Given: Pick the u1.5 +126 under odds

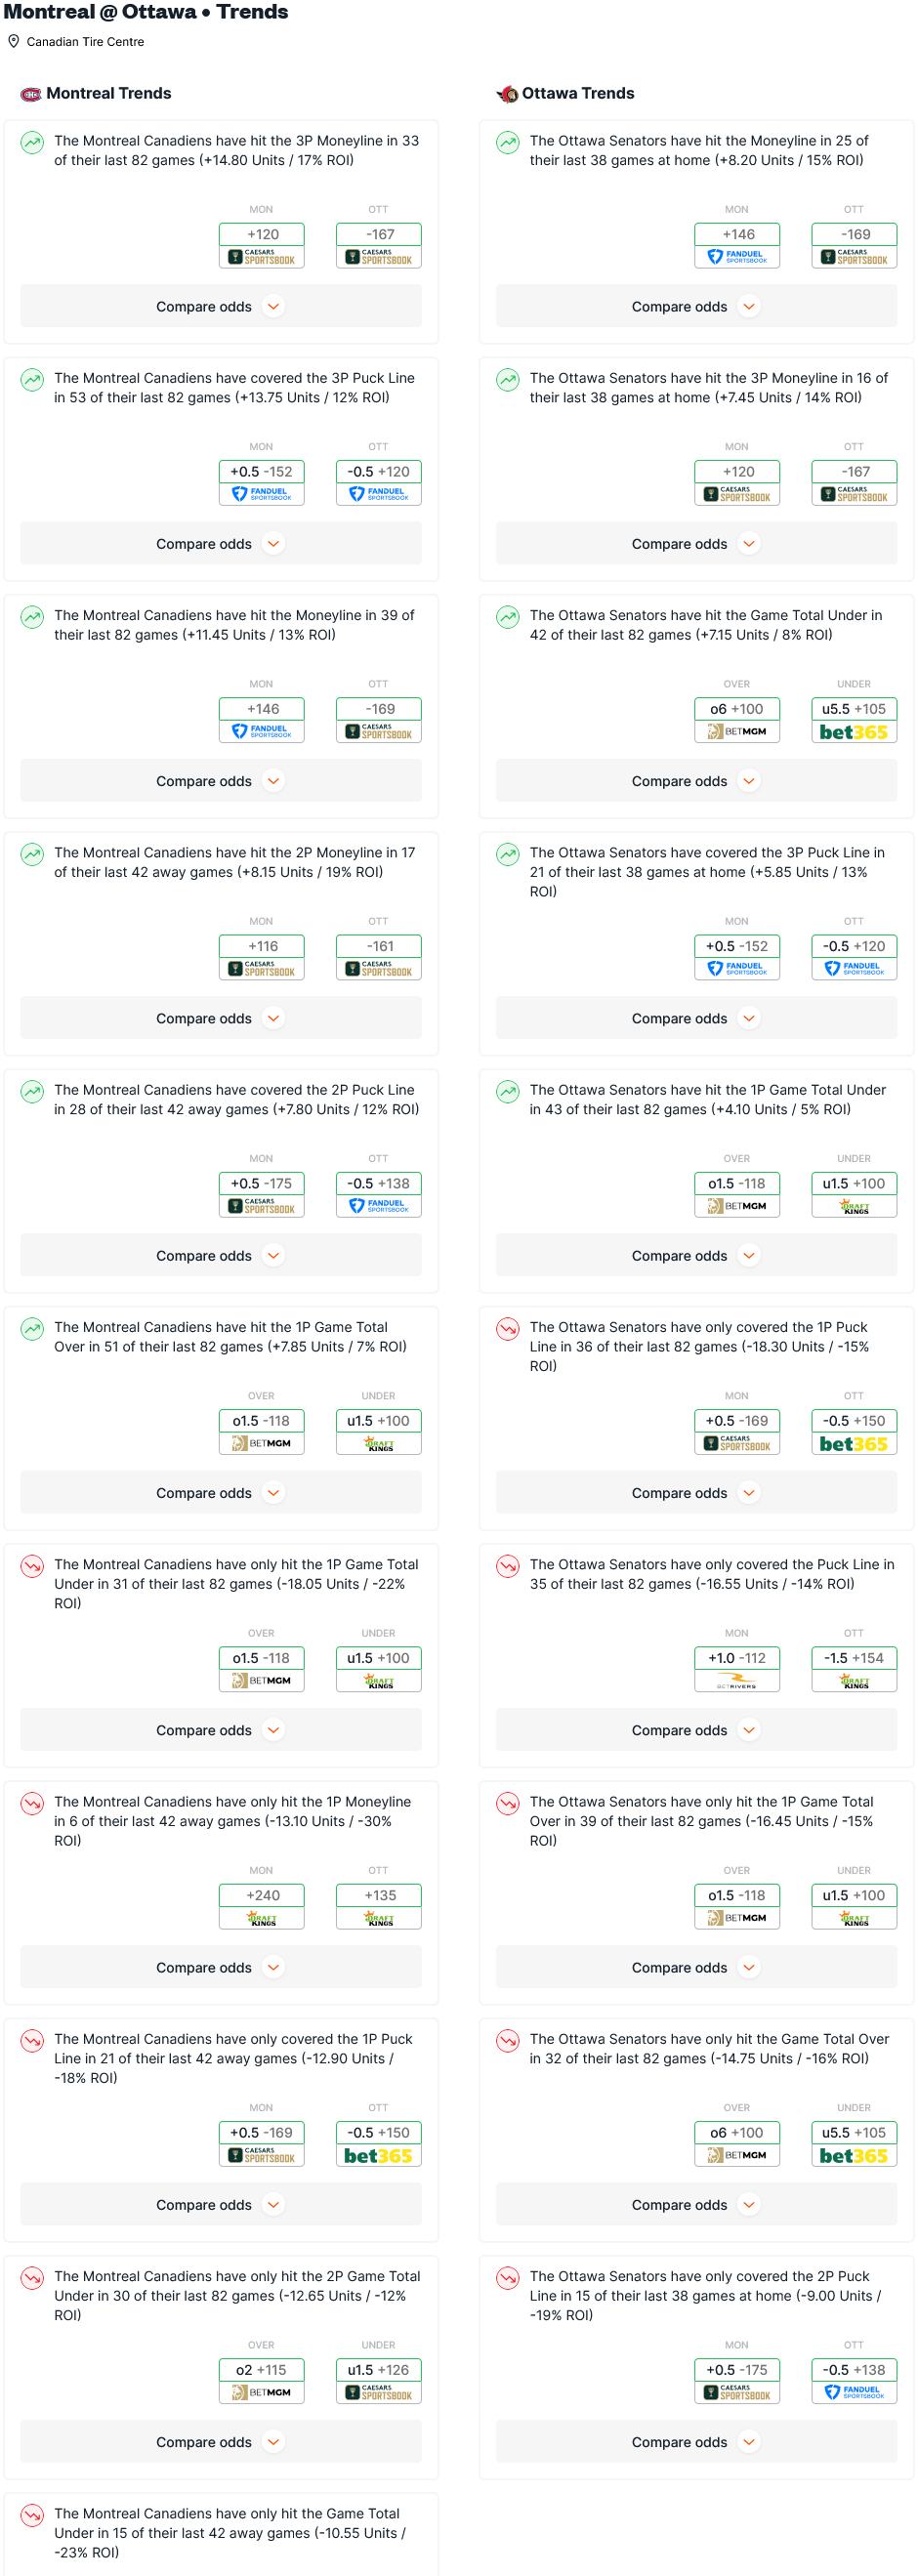Looking at the screenshot, I should (379, 2369).
